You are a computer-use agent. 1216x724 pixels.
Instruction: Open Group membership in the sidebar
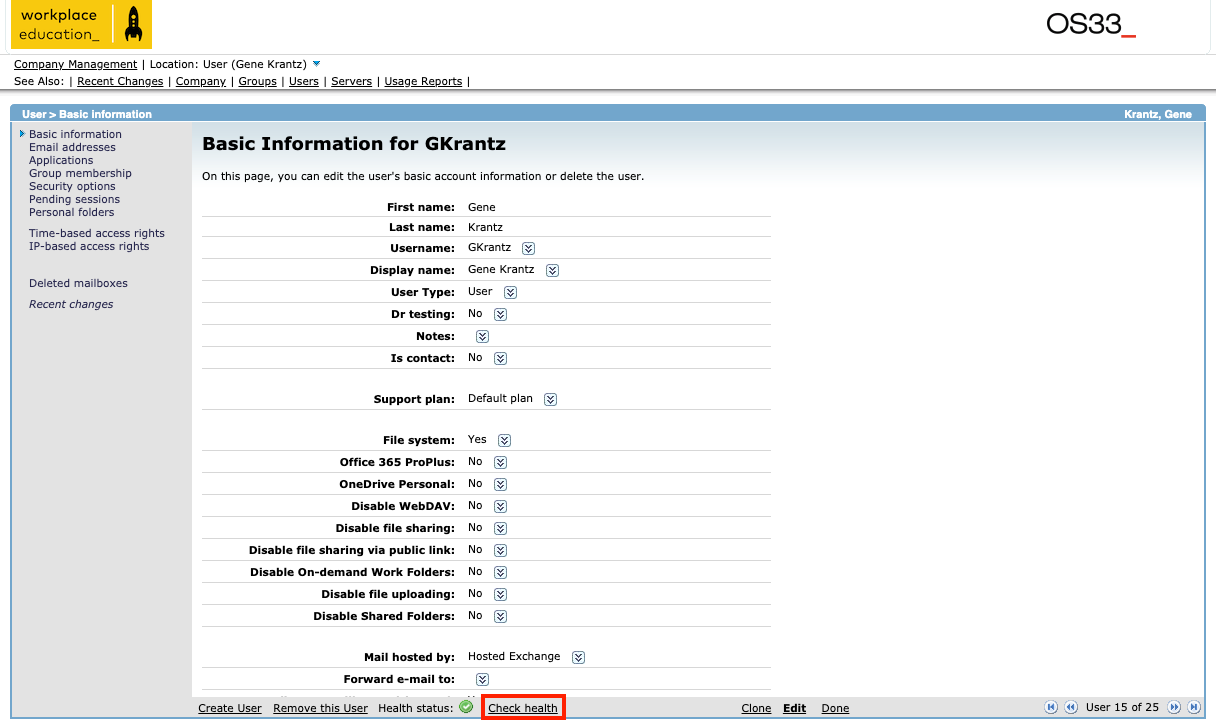(x=80, y=173)
